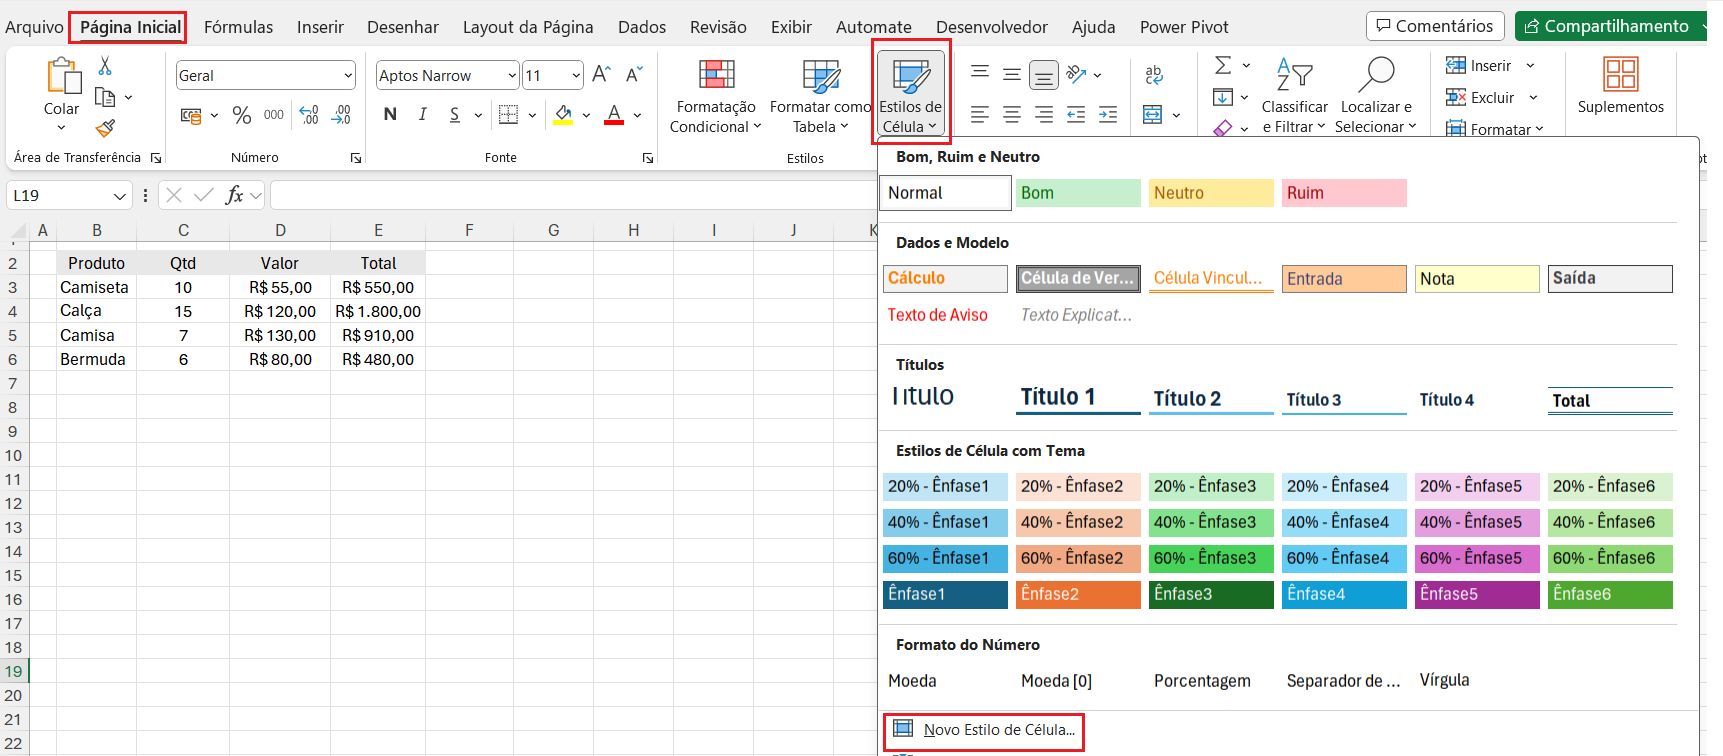Viewport: 1723px width, 756px height.
Task: Toggle middle vertical alignment
Action: (1012, 75)
